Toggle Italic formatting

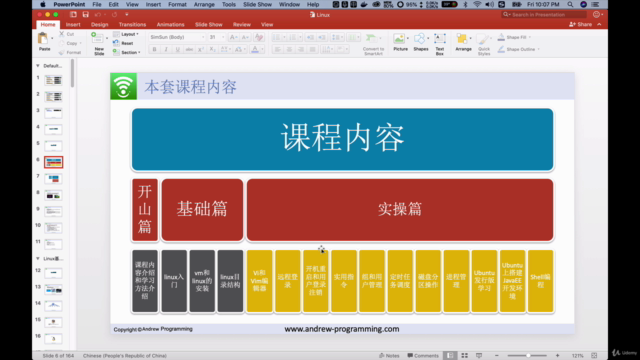pyautogui.click(x=166, y=49)
